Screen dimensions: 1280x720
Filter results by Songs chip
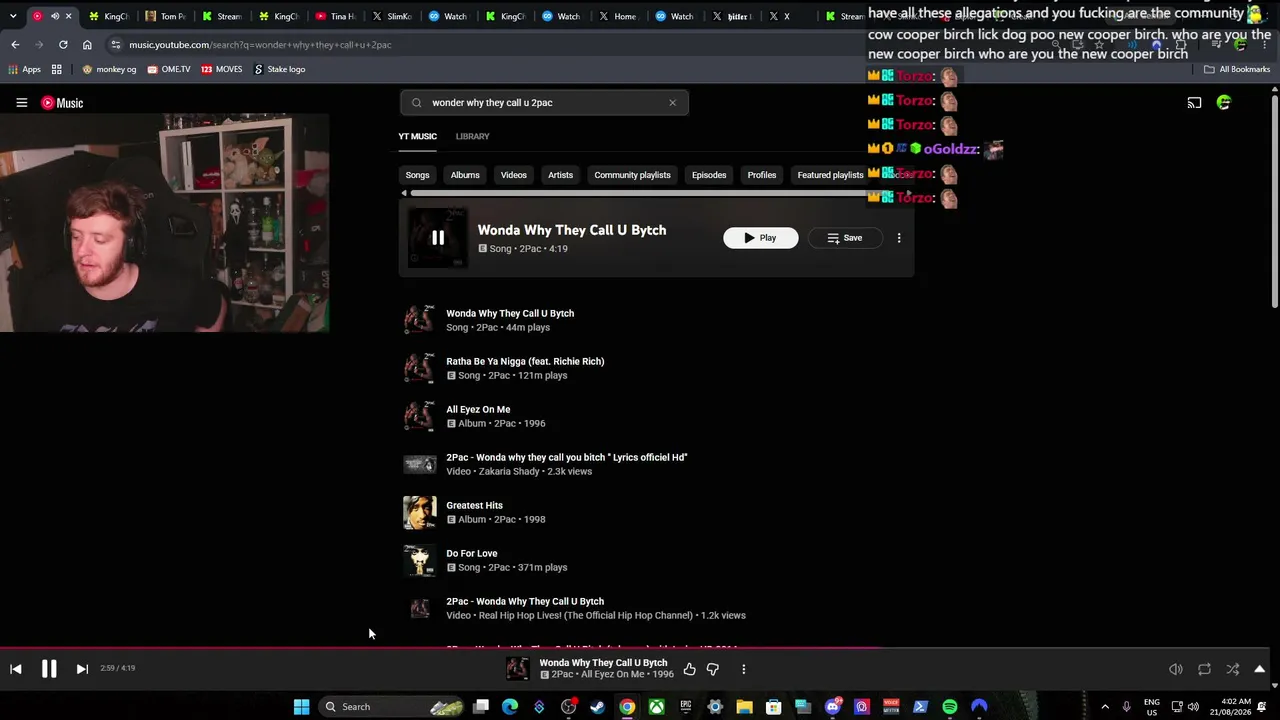(x=418, y=175)
